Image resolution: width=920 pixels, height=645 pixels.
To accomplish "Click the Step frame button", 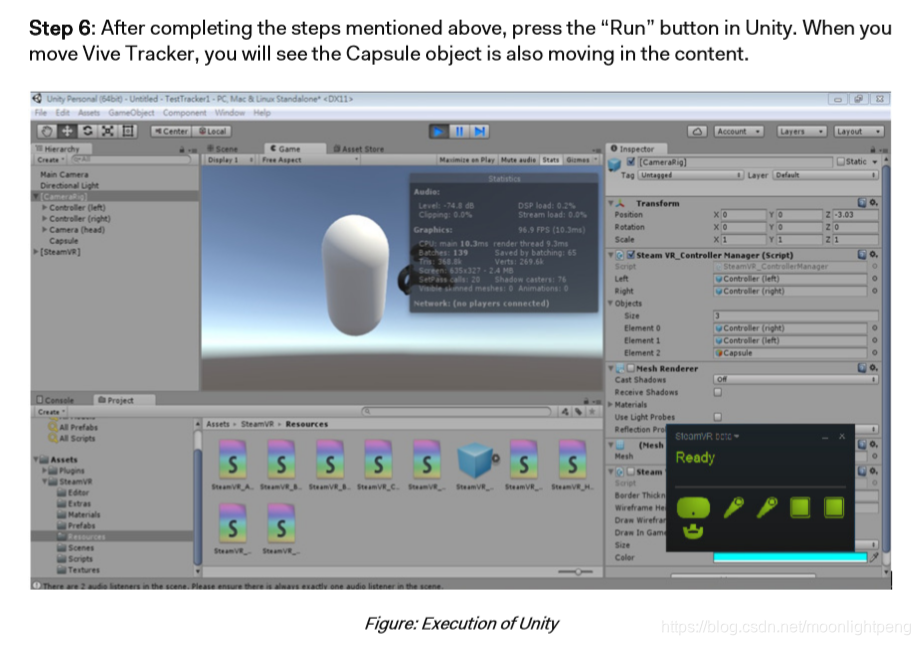I will [x=480, y=131].
